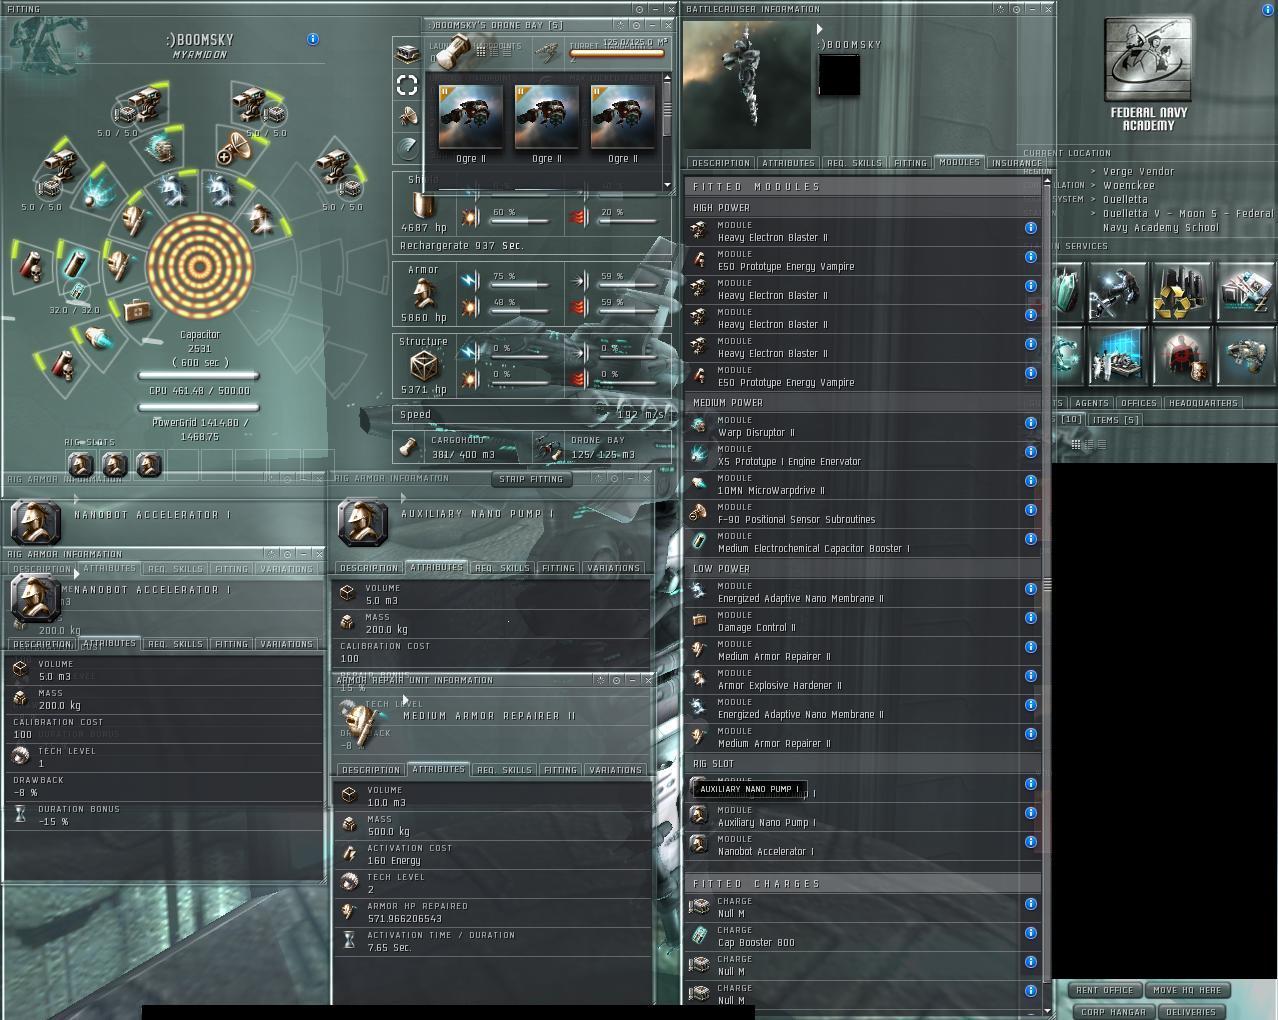
Task: Show info for F-90 Positional Sensor Subroutines
Action: 1030,510
